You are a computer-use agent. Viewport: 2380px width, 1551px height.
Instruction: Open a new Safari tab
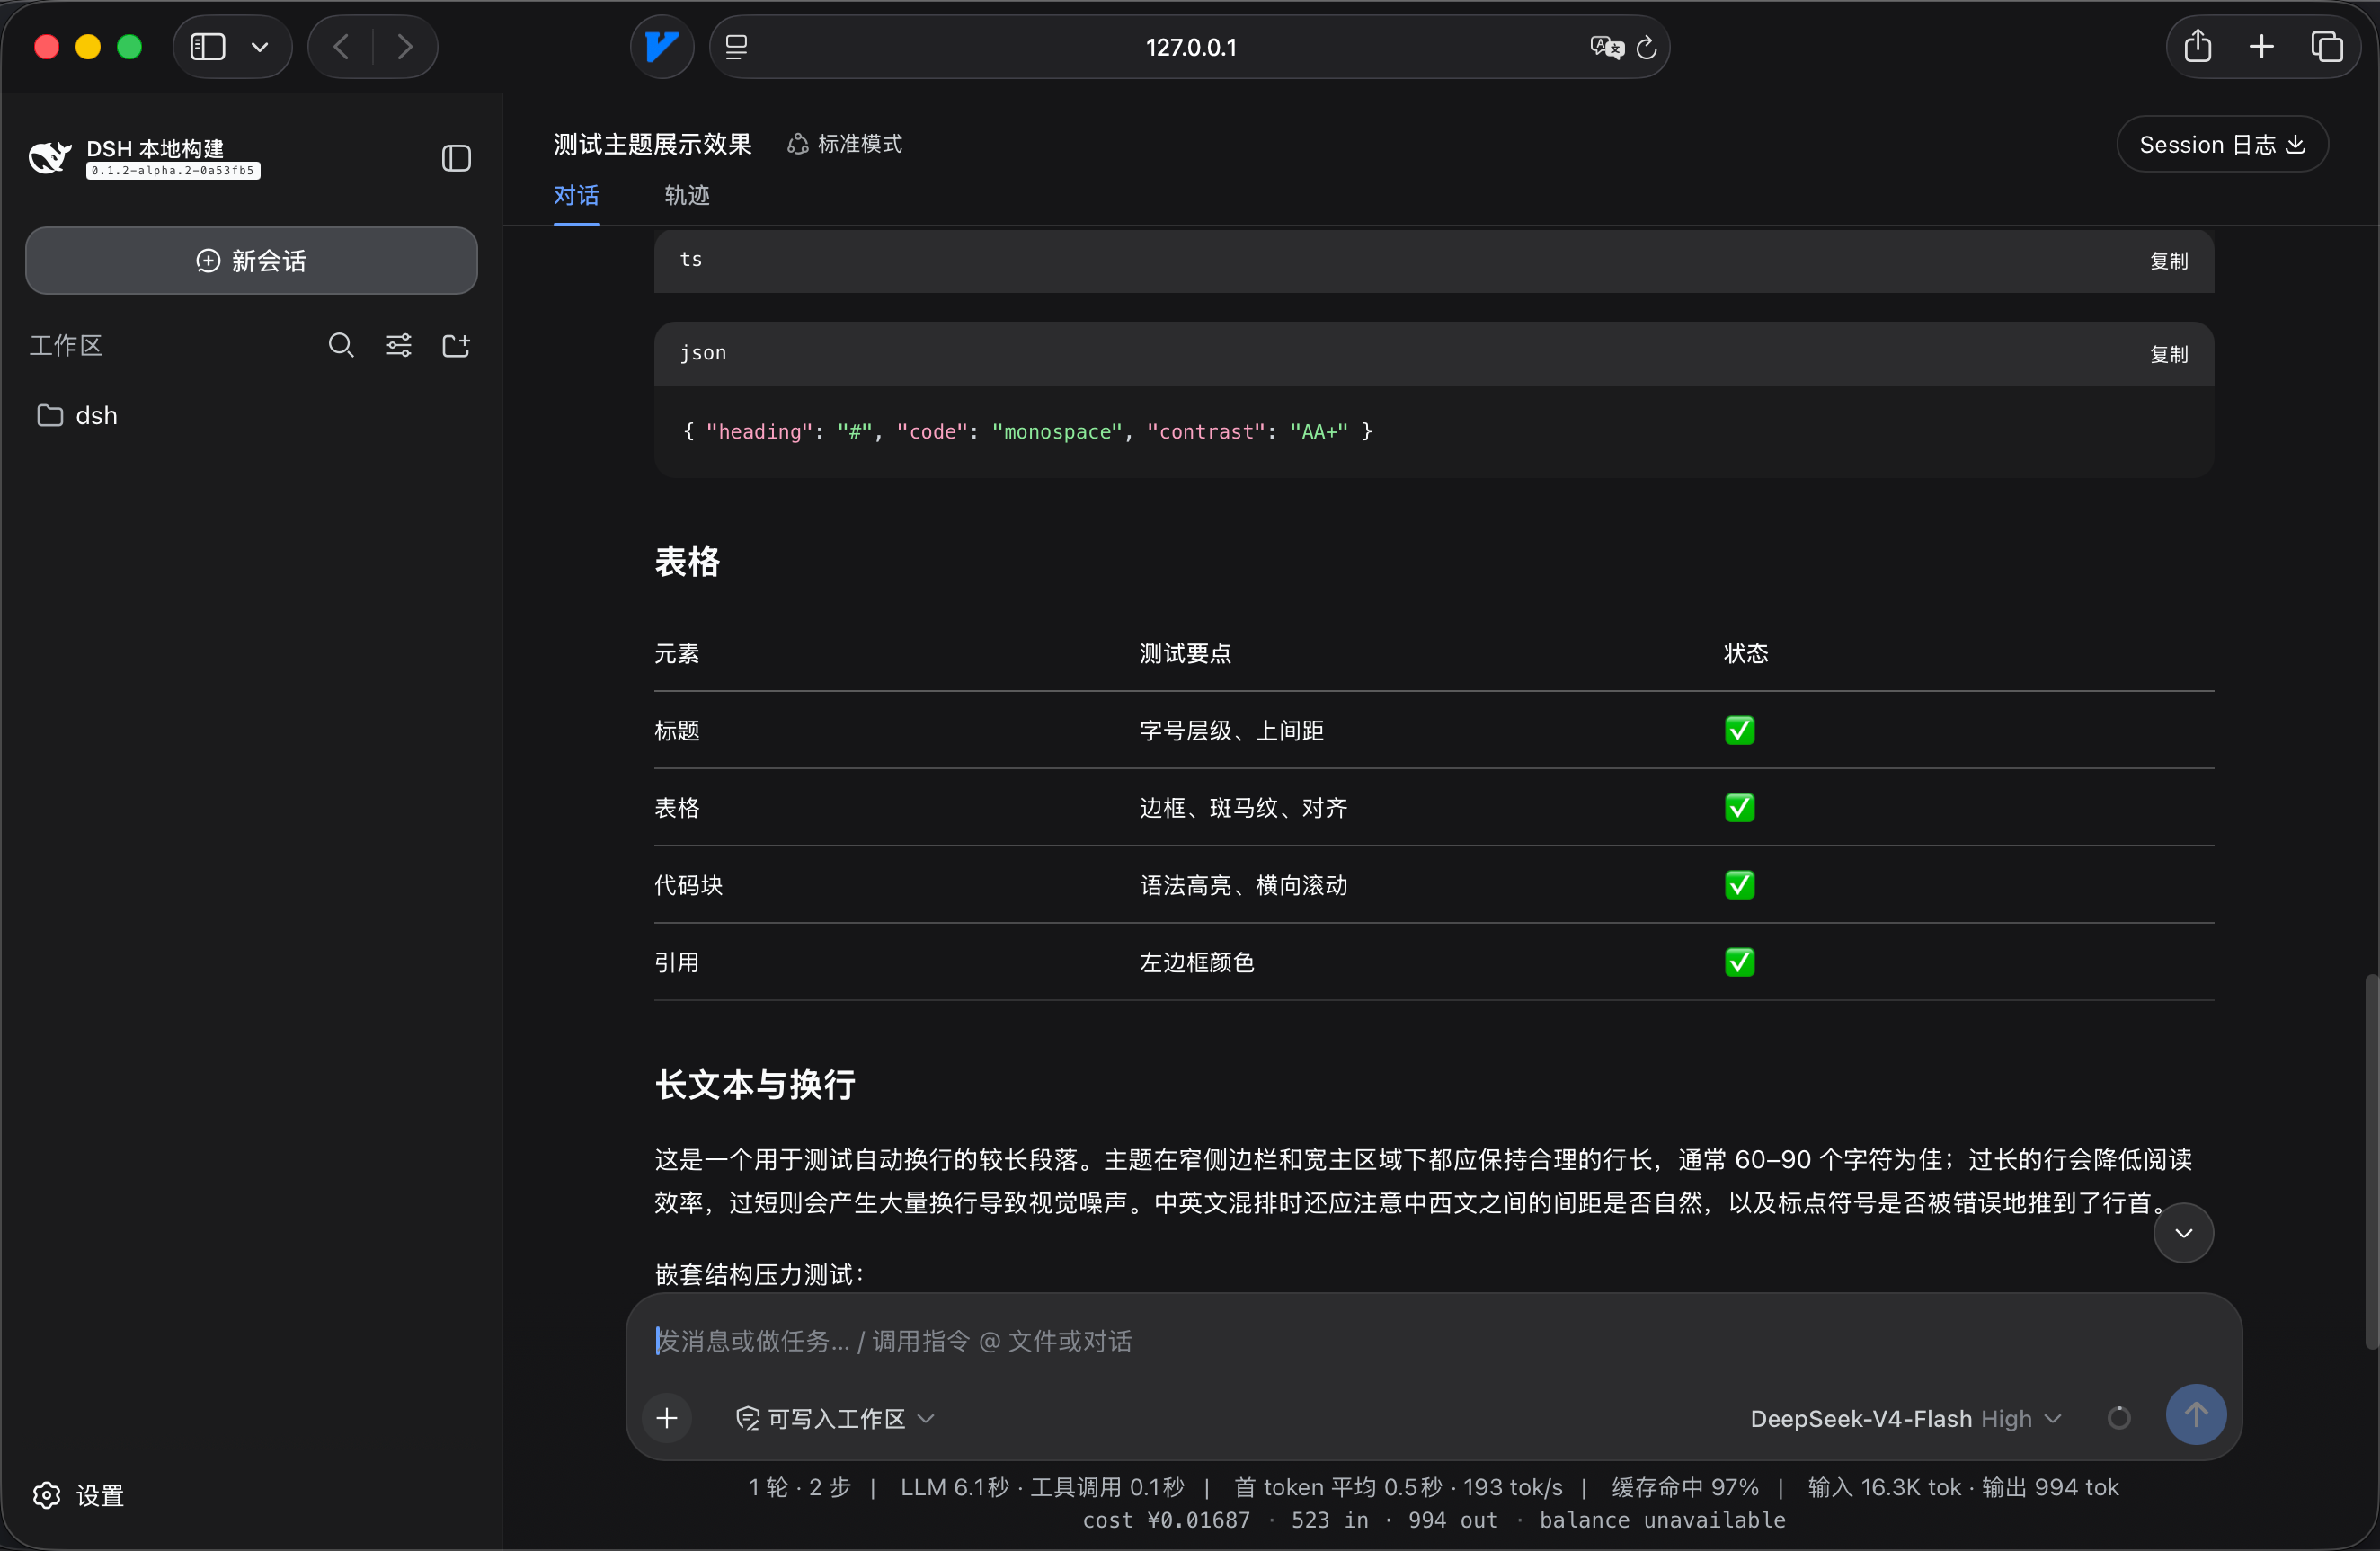pyautogui.click(x=2262, y=47)
